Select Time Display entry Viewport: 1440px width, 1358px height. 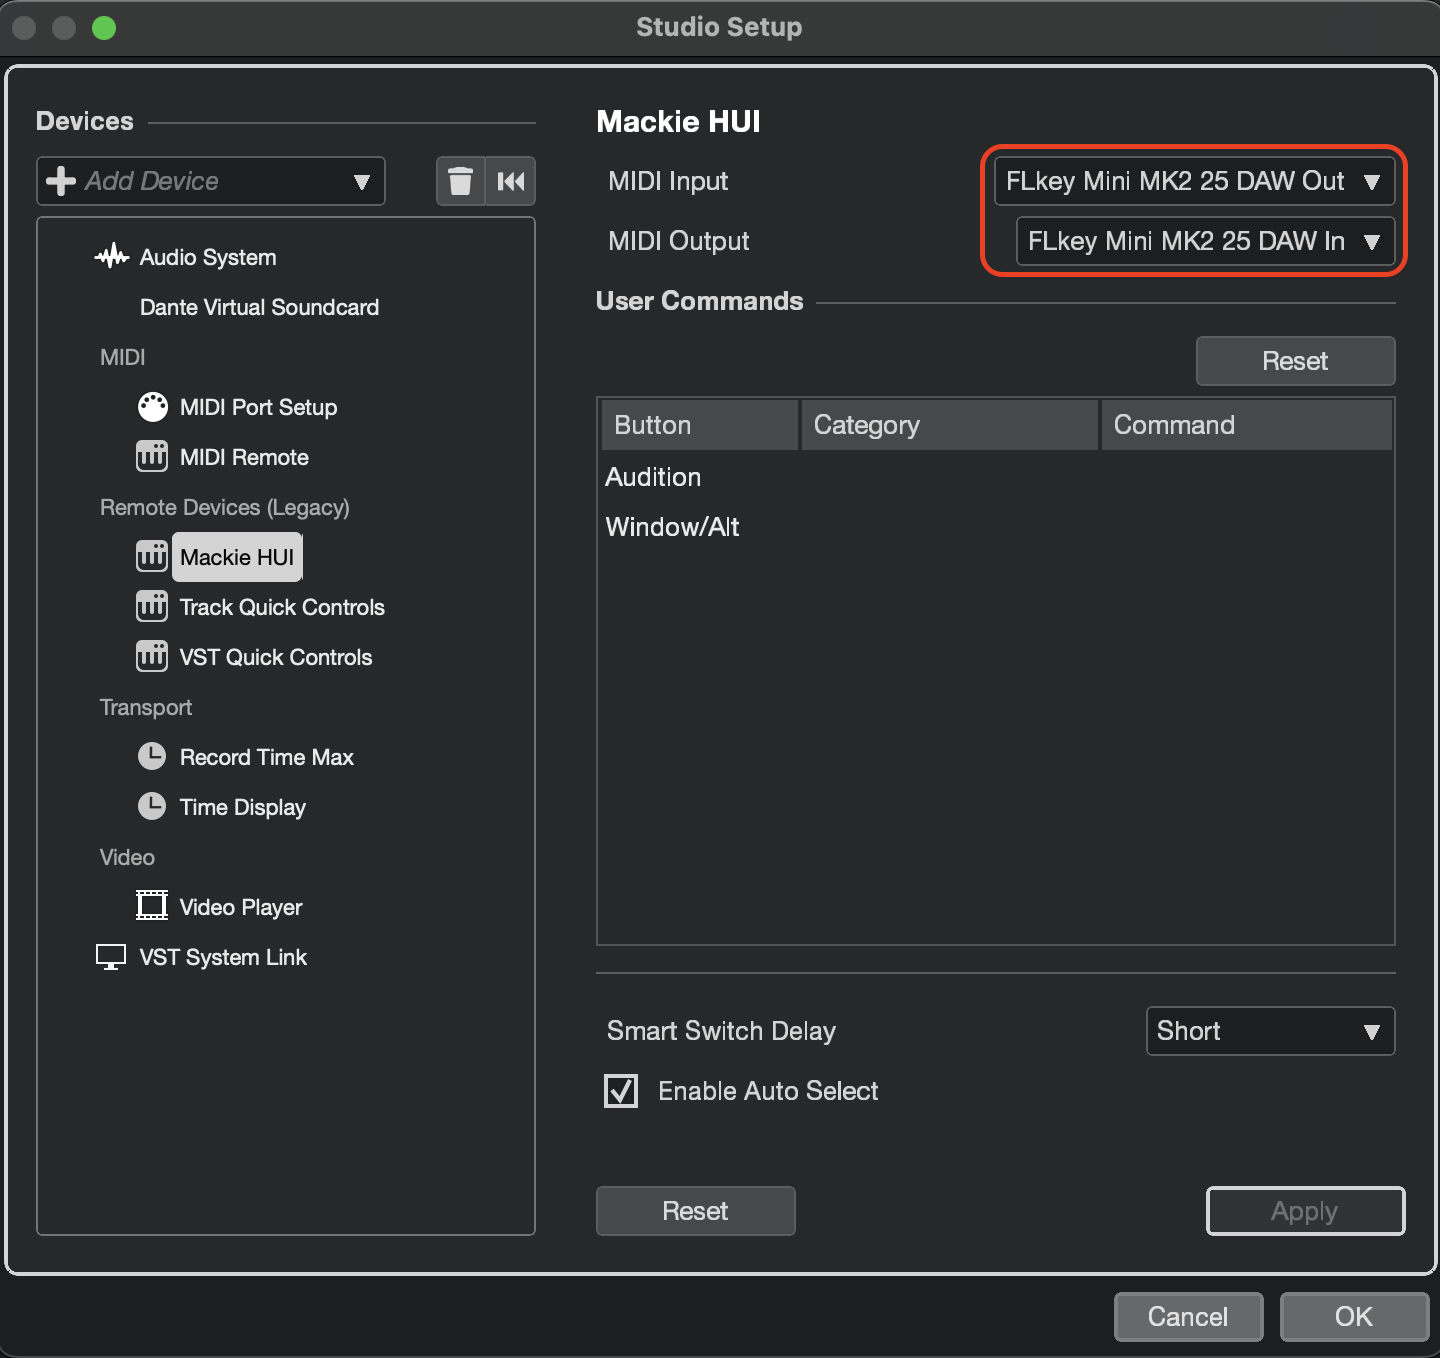coord(243,807)
